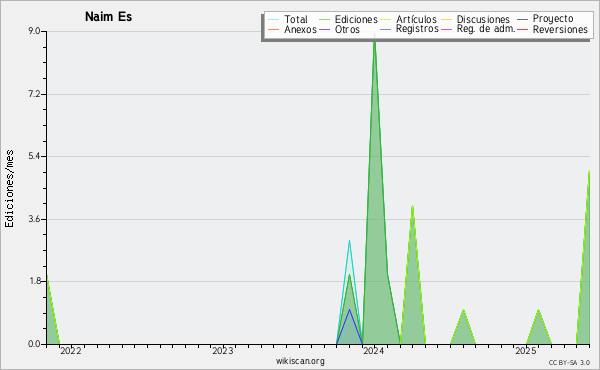Click the 0.0 y-axis value

pos(34,344)
